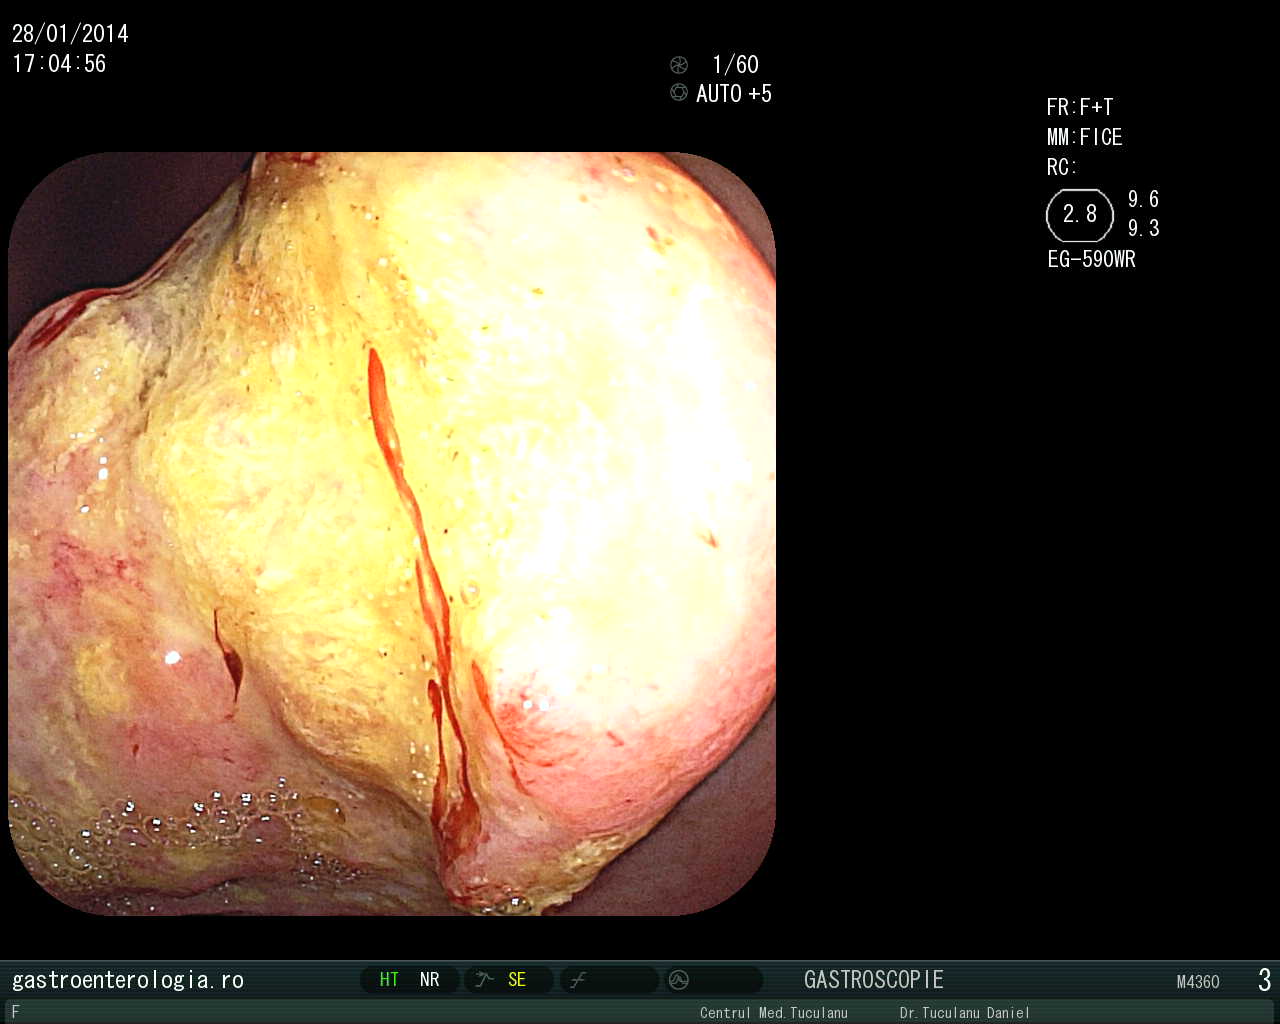Click the gastroenterologia.ro text
The image size is (1280, 1024).
(x=128, y=980)
